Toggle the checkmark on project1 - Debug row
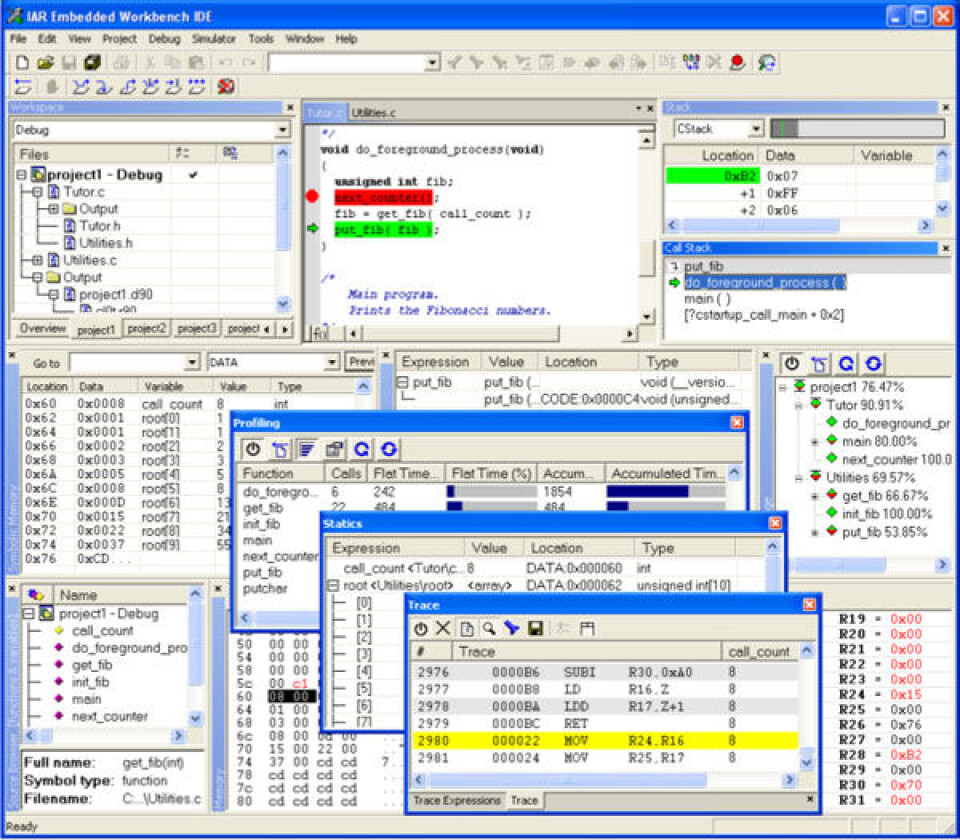Image resolution: width=960 pixels, height=840 pixels. (193, 175)
